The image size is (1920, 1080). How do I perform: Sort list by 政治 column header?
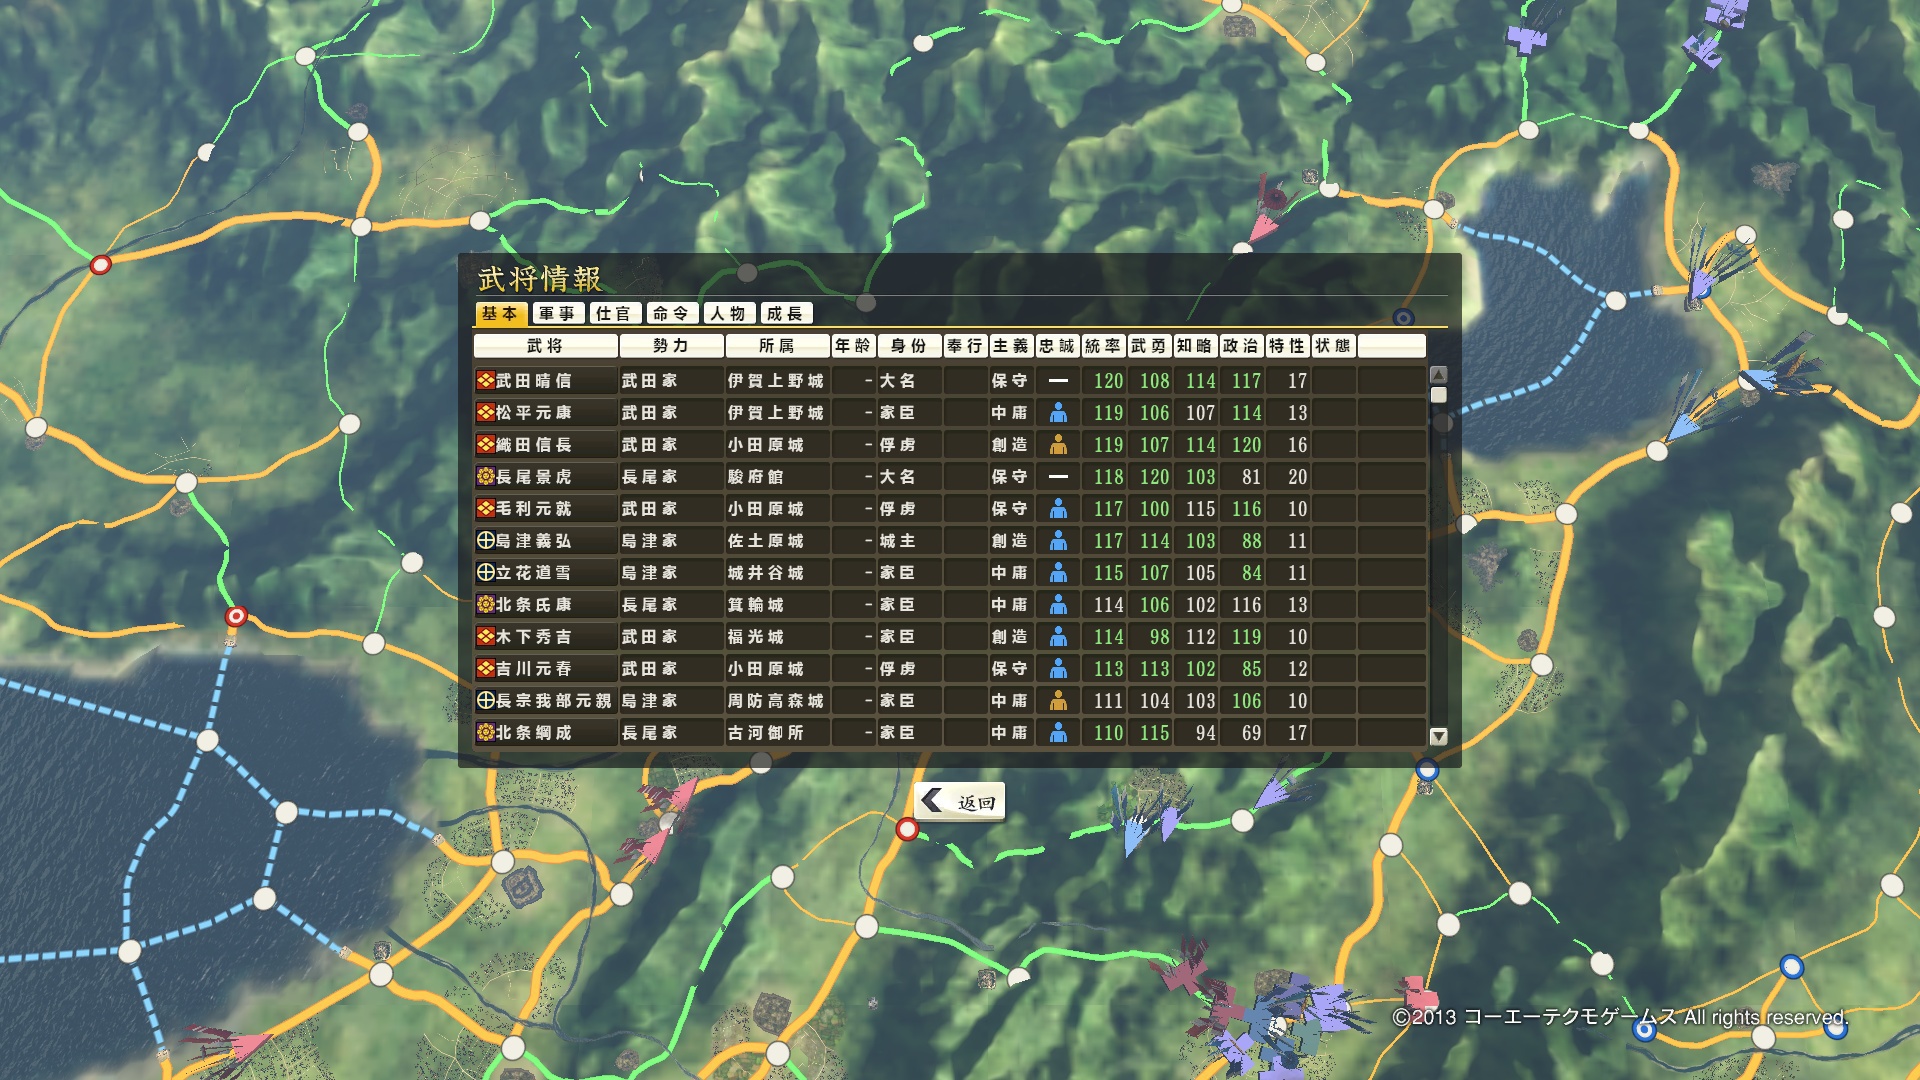click(1241, 346)
